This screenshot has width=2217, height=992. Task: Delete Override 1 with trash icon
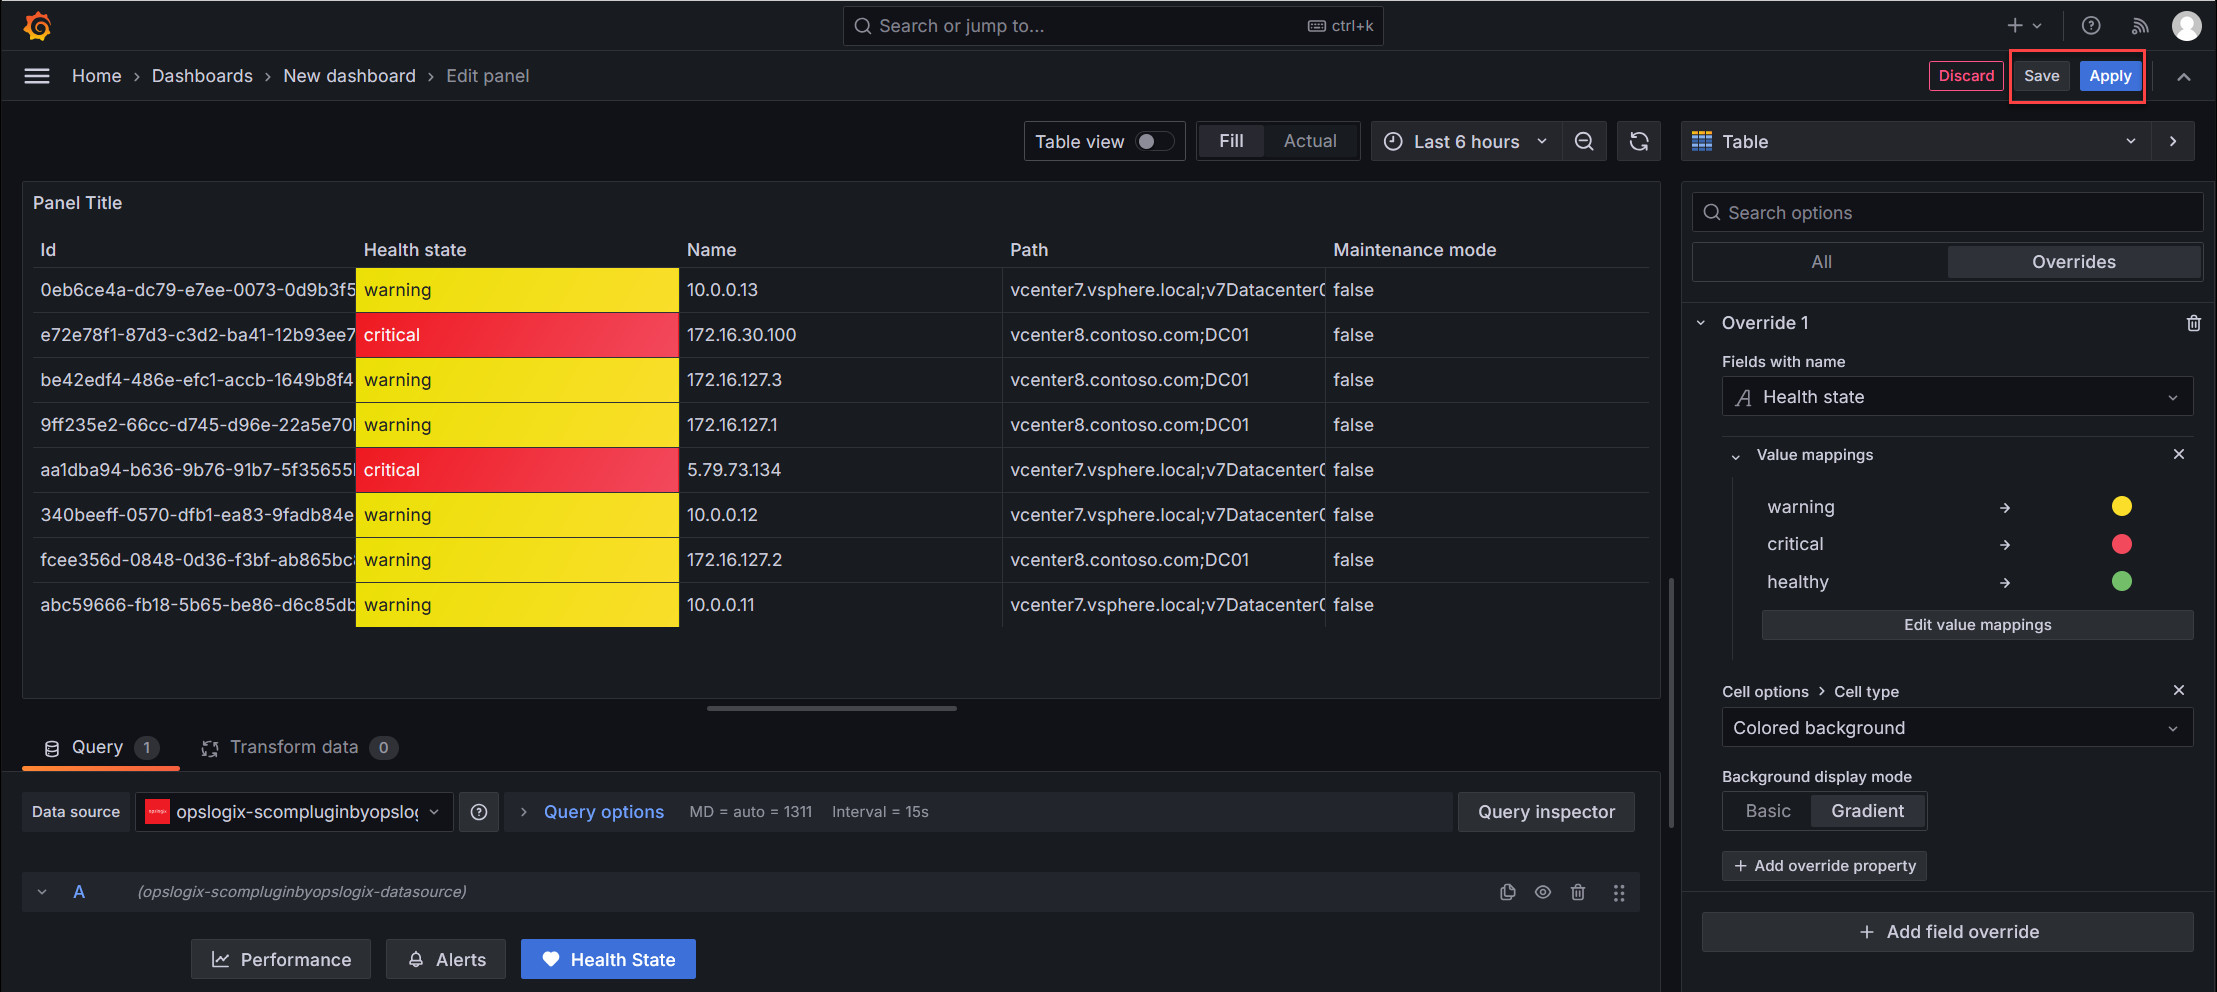pos(2193,323)
